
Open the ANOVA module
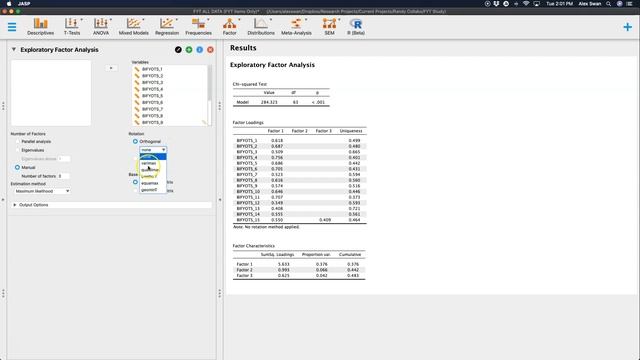coord(101,27)
